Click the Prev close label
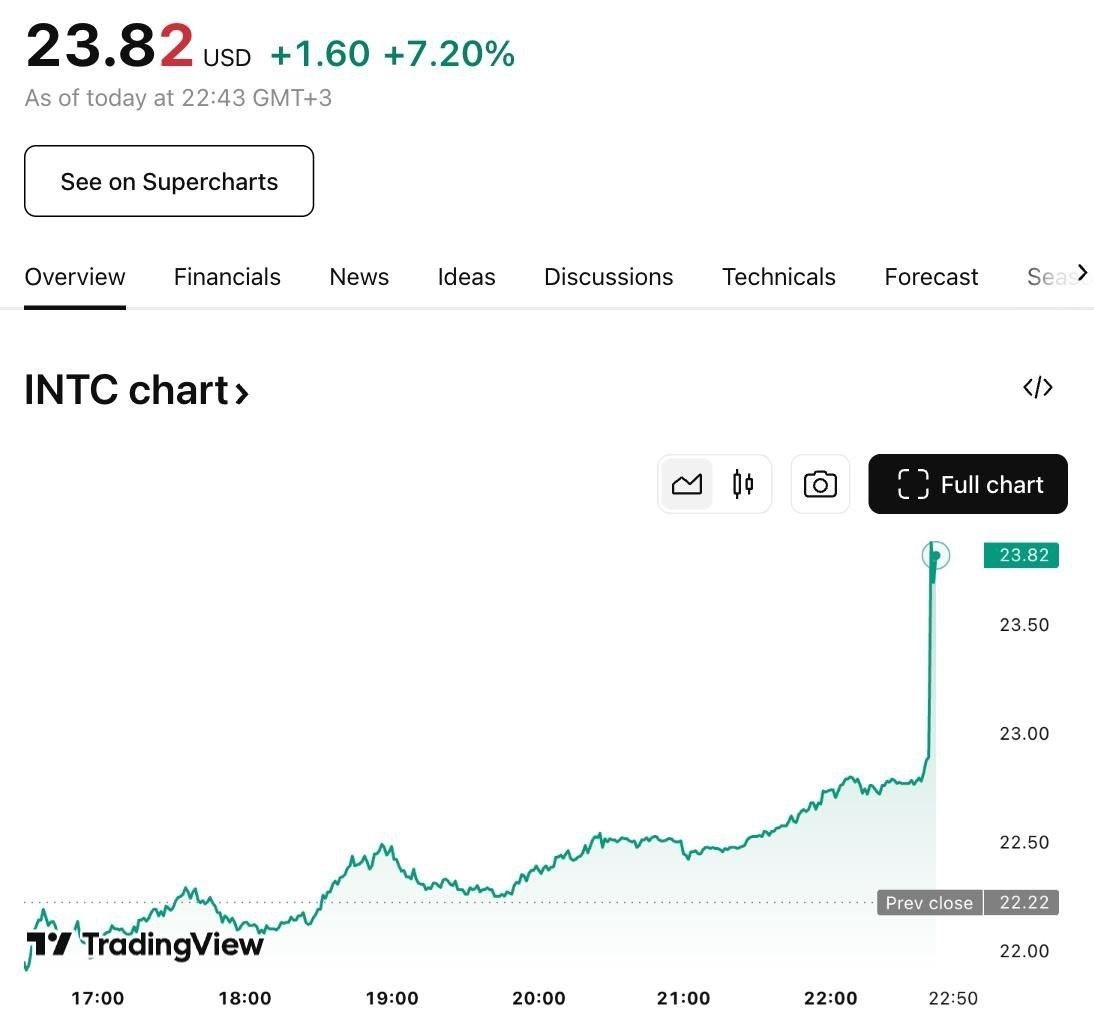The height and width of the screenshot is (1020, 1094). (x=929, y=903)
